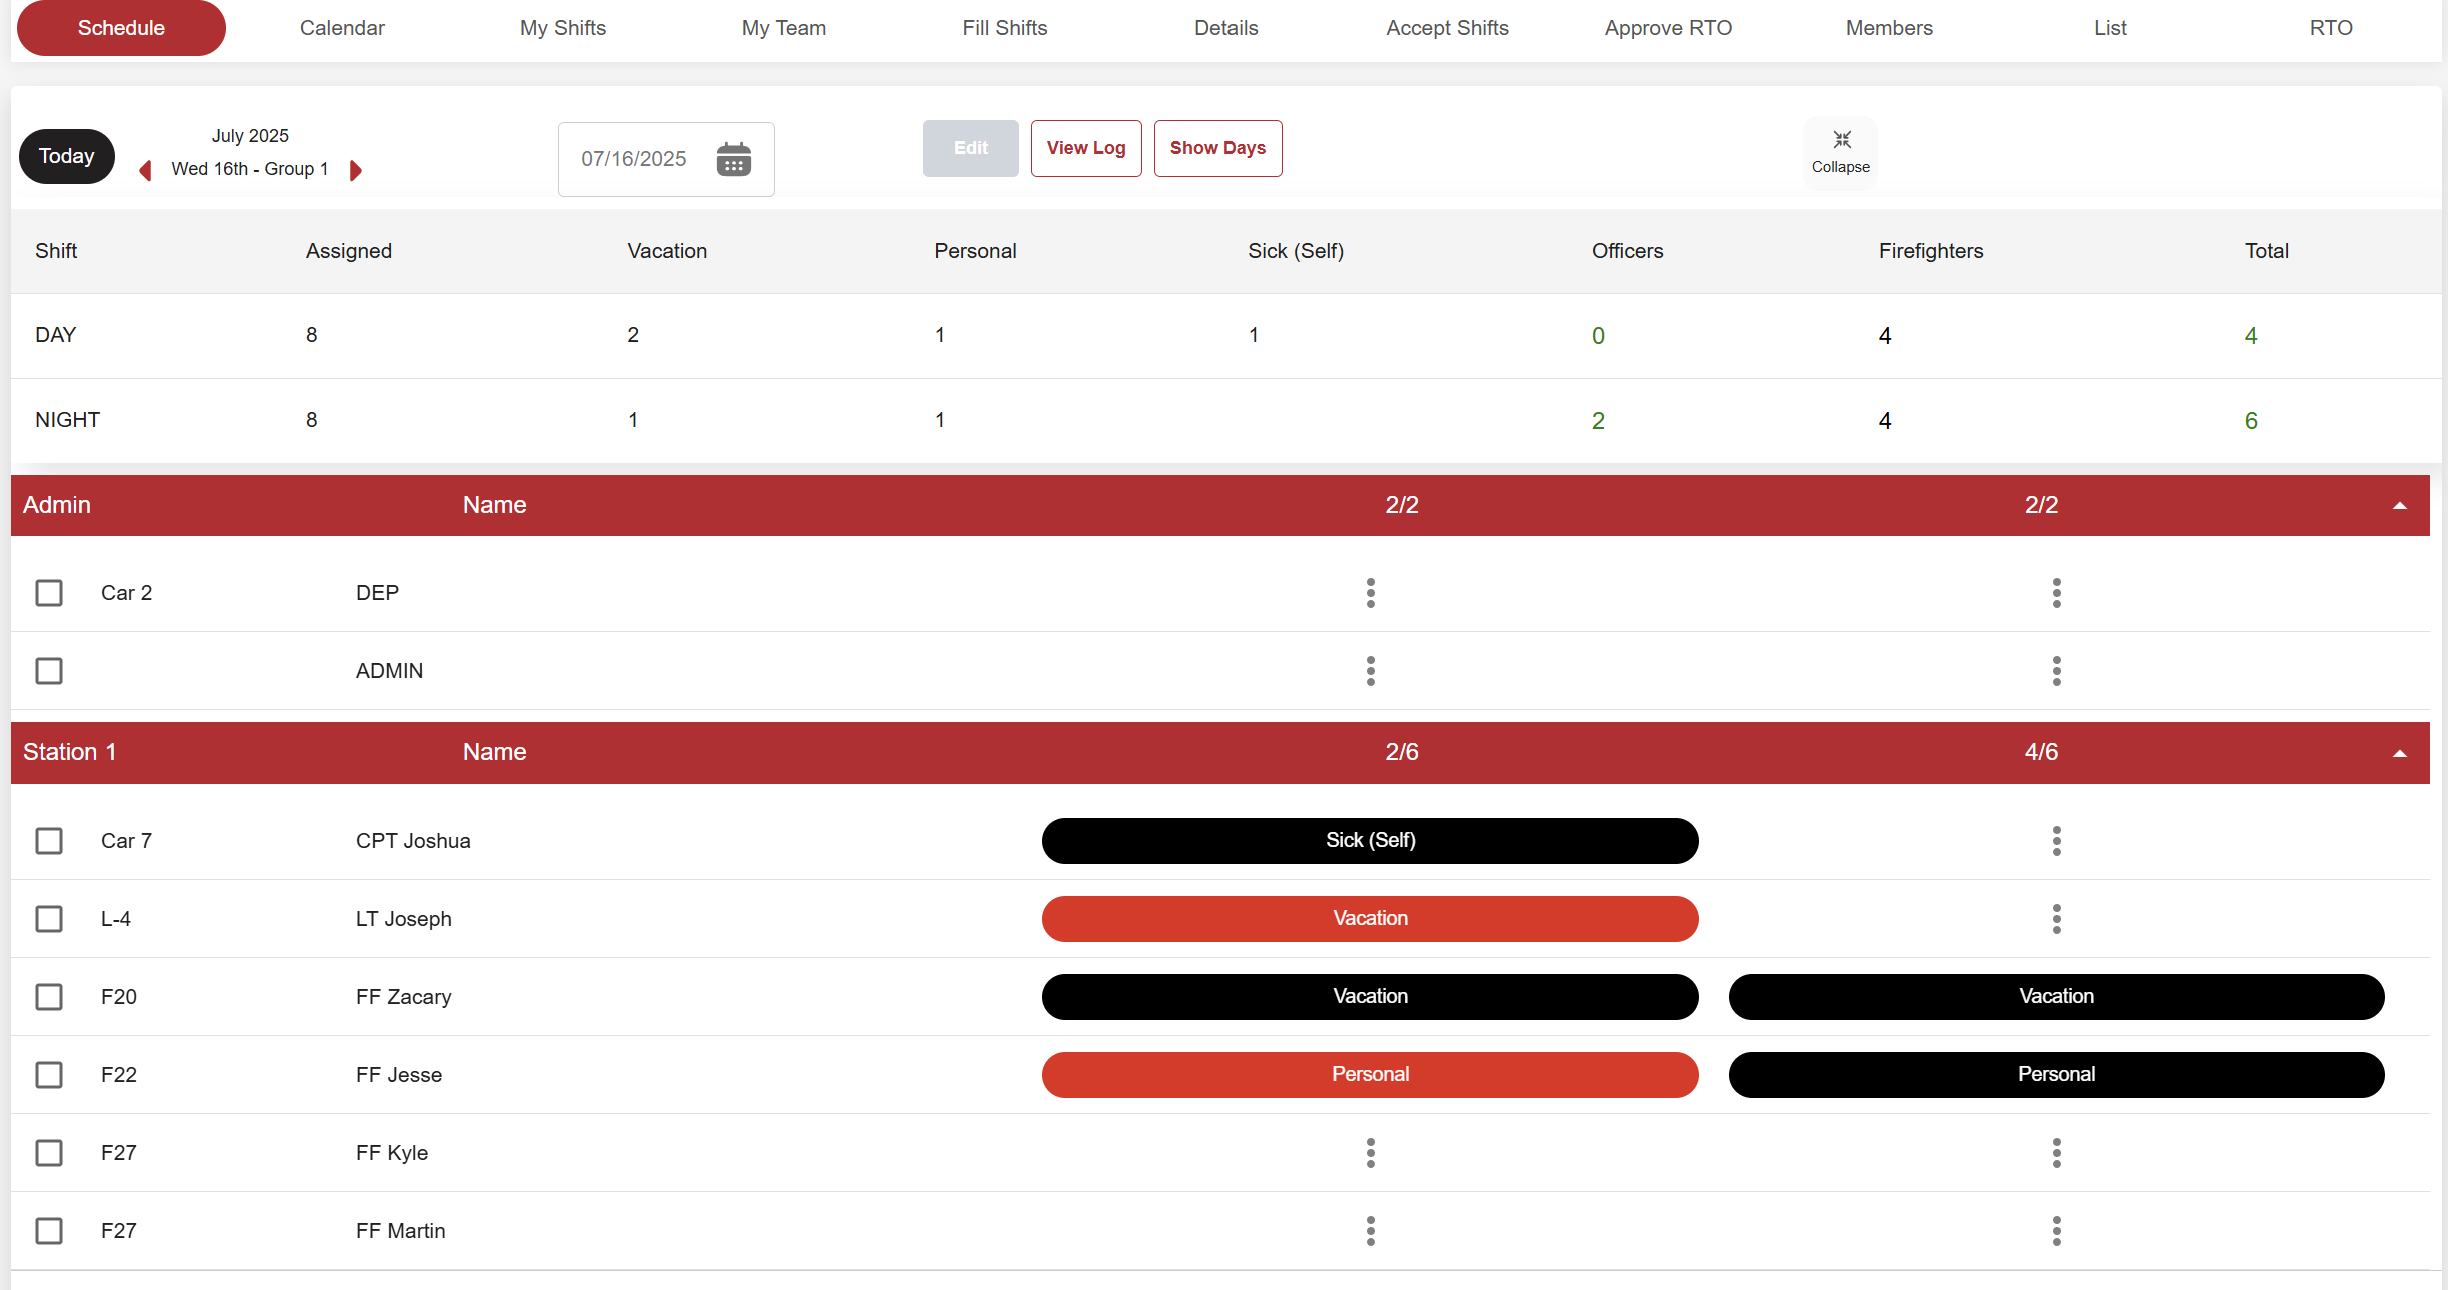Open night-shift options menu for CPT Joshua
Image resolution: width=2448 pixels, height=1290 pixels.
coord(2056,841)
